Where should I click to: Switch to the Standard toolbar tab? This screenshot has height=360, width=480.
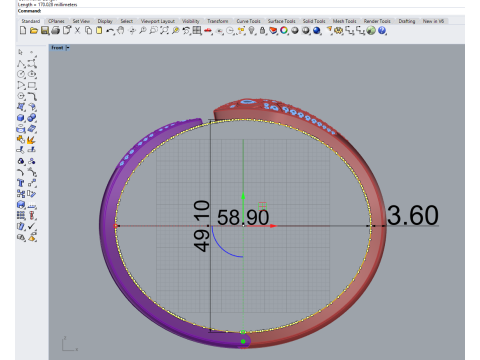[x=31, y=21]
